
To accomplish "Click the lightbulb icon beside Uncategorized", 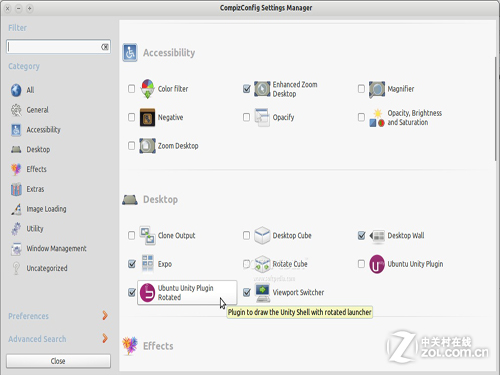I will point(16,268).
